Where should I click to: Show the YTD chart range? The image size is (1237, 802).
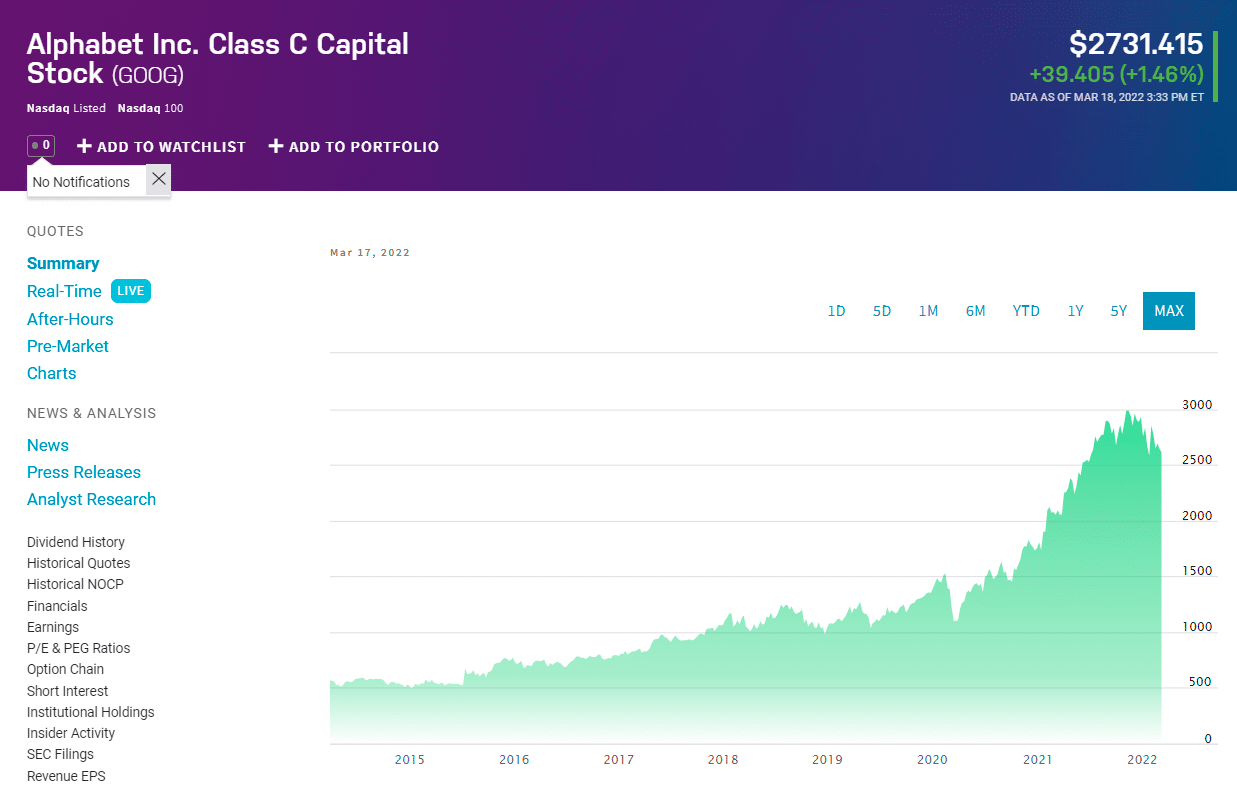[1026, 311]
